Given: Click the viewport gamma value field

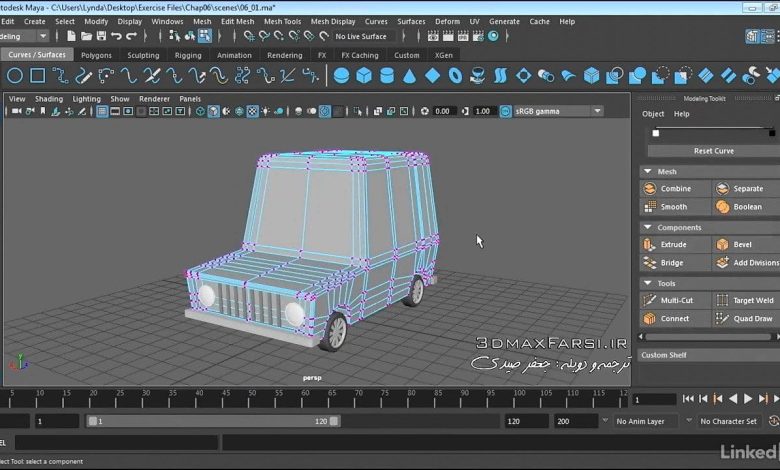Looking at the screenshot, I should click(x=483, y=111).
